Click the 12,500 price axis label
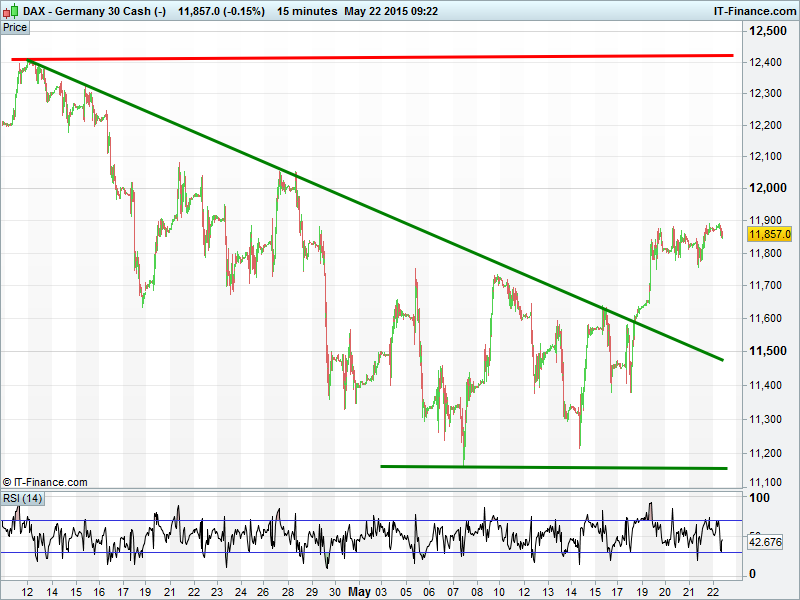Viewport: 800px width, 600px height. 768,32
